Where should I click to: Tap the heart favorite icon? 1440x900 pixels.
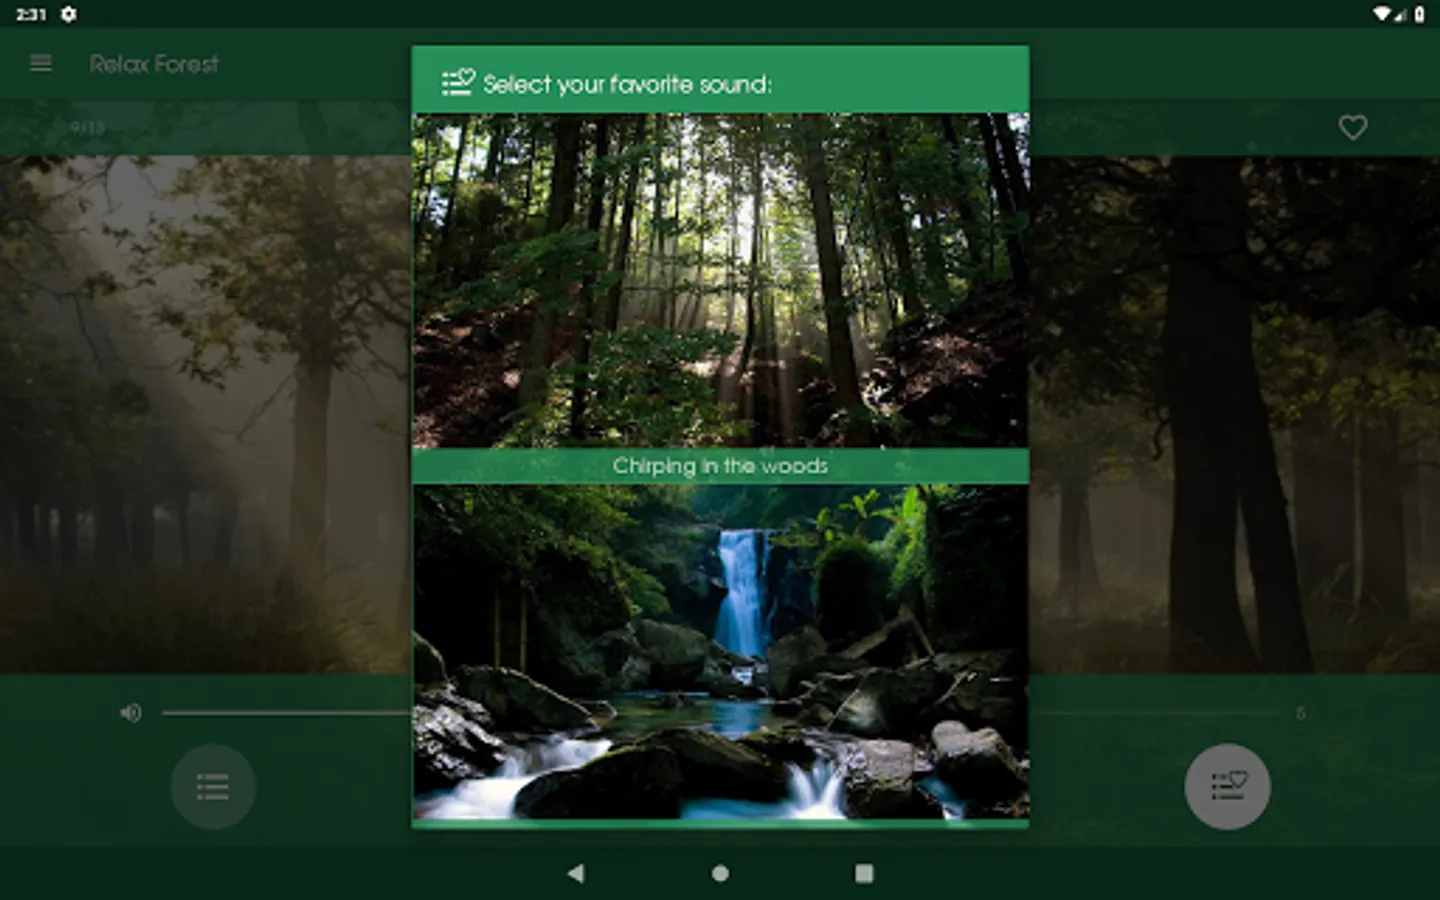point(1352,127)
